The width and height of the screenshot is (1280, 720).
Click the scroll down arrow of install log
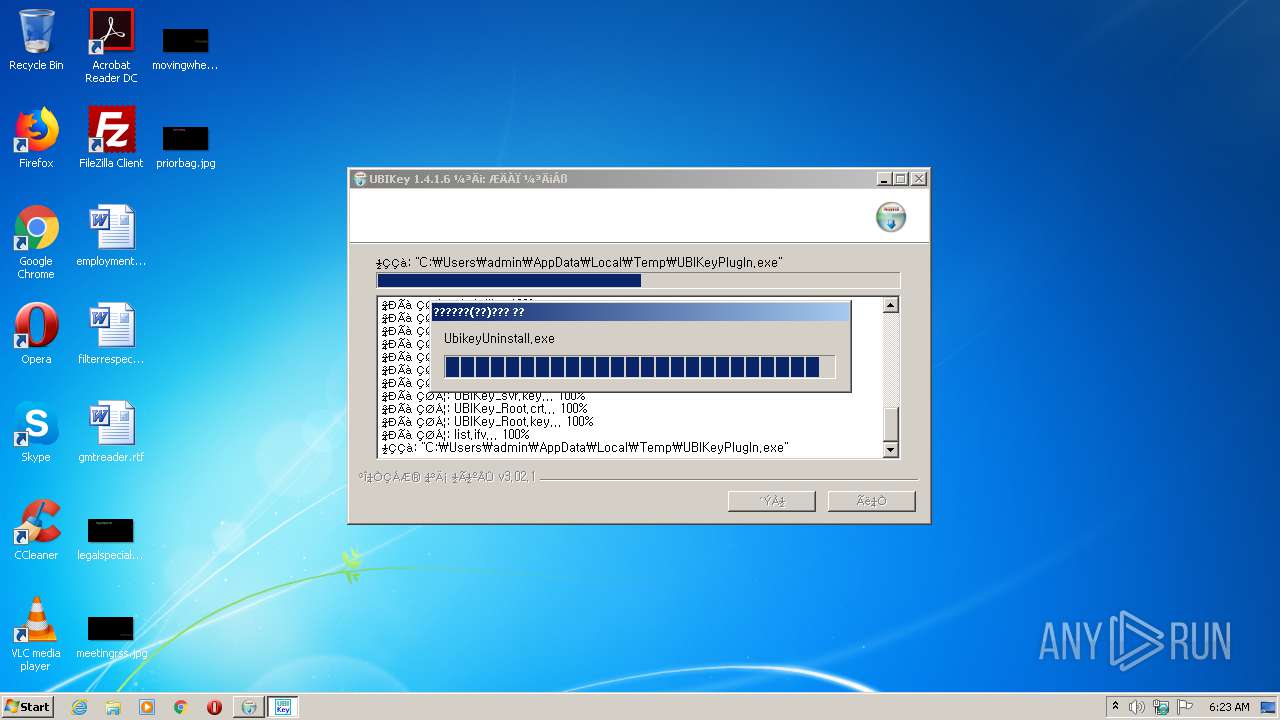pyautogui.click(x=891, y=450)
